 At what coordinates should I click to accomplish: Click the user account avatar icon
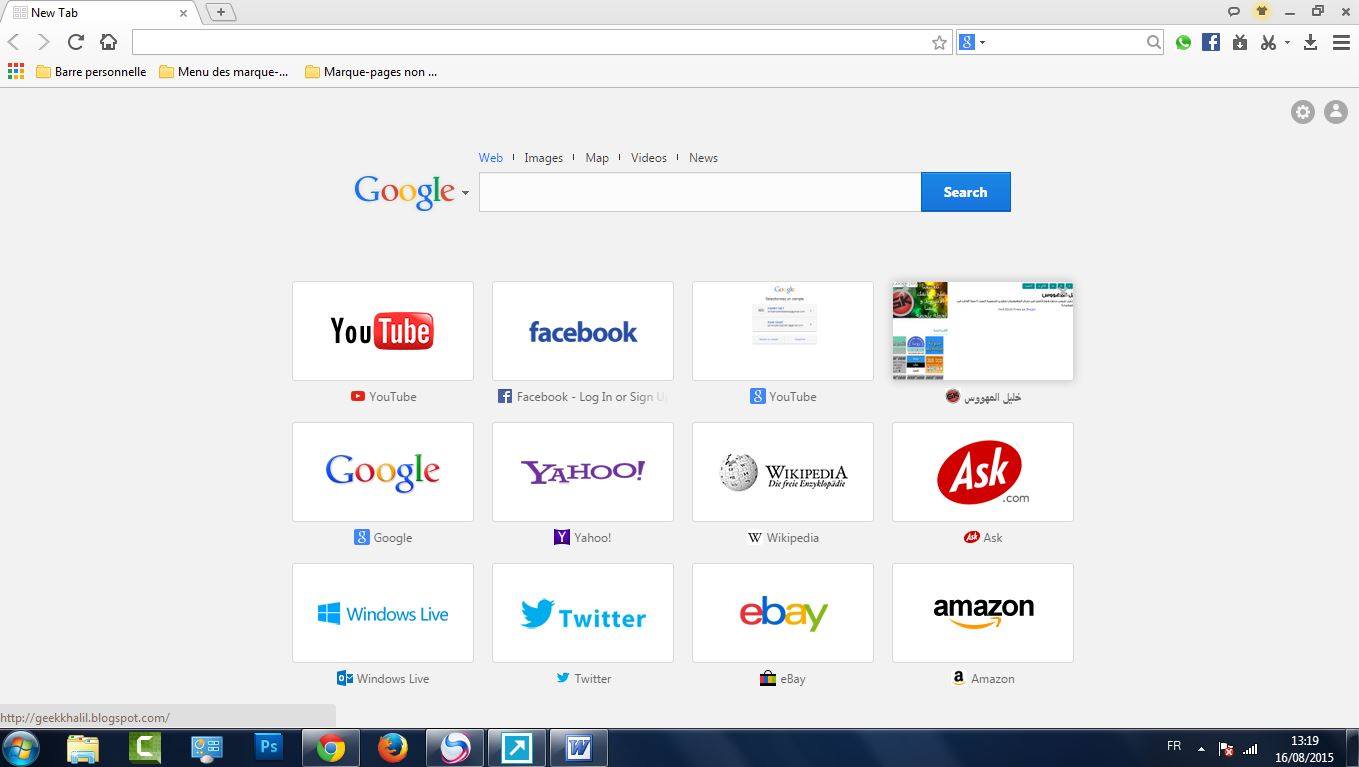(x=1336, y=112)
